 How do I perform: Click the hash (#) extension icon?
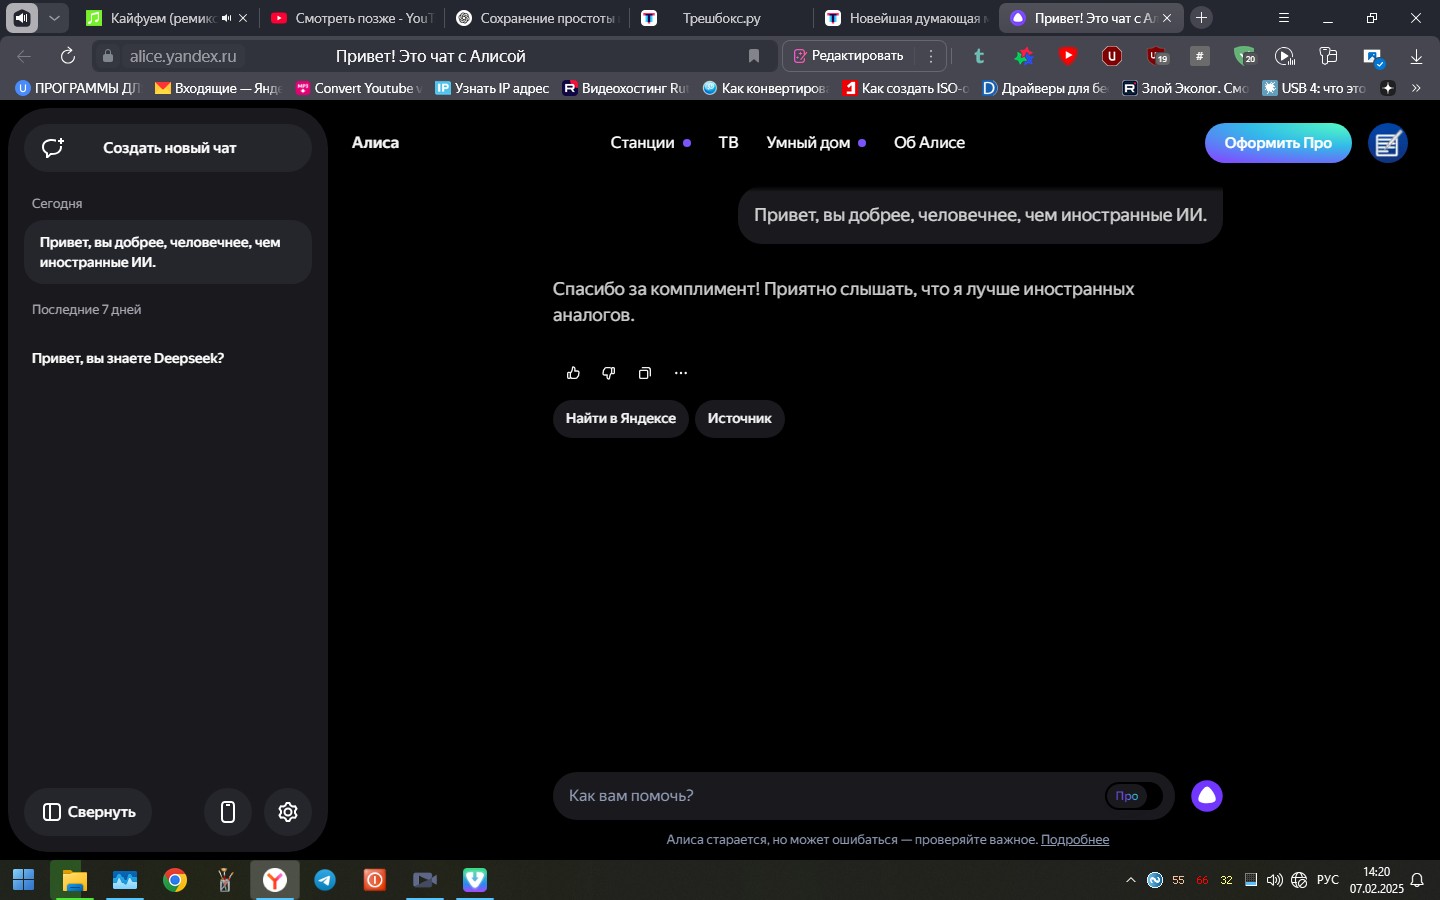click(x=1200, y=56)
